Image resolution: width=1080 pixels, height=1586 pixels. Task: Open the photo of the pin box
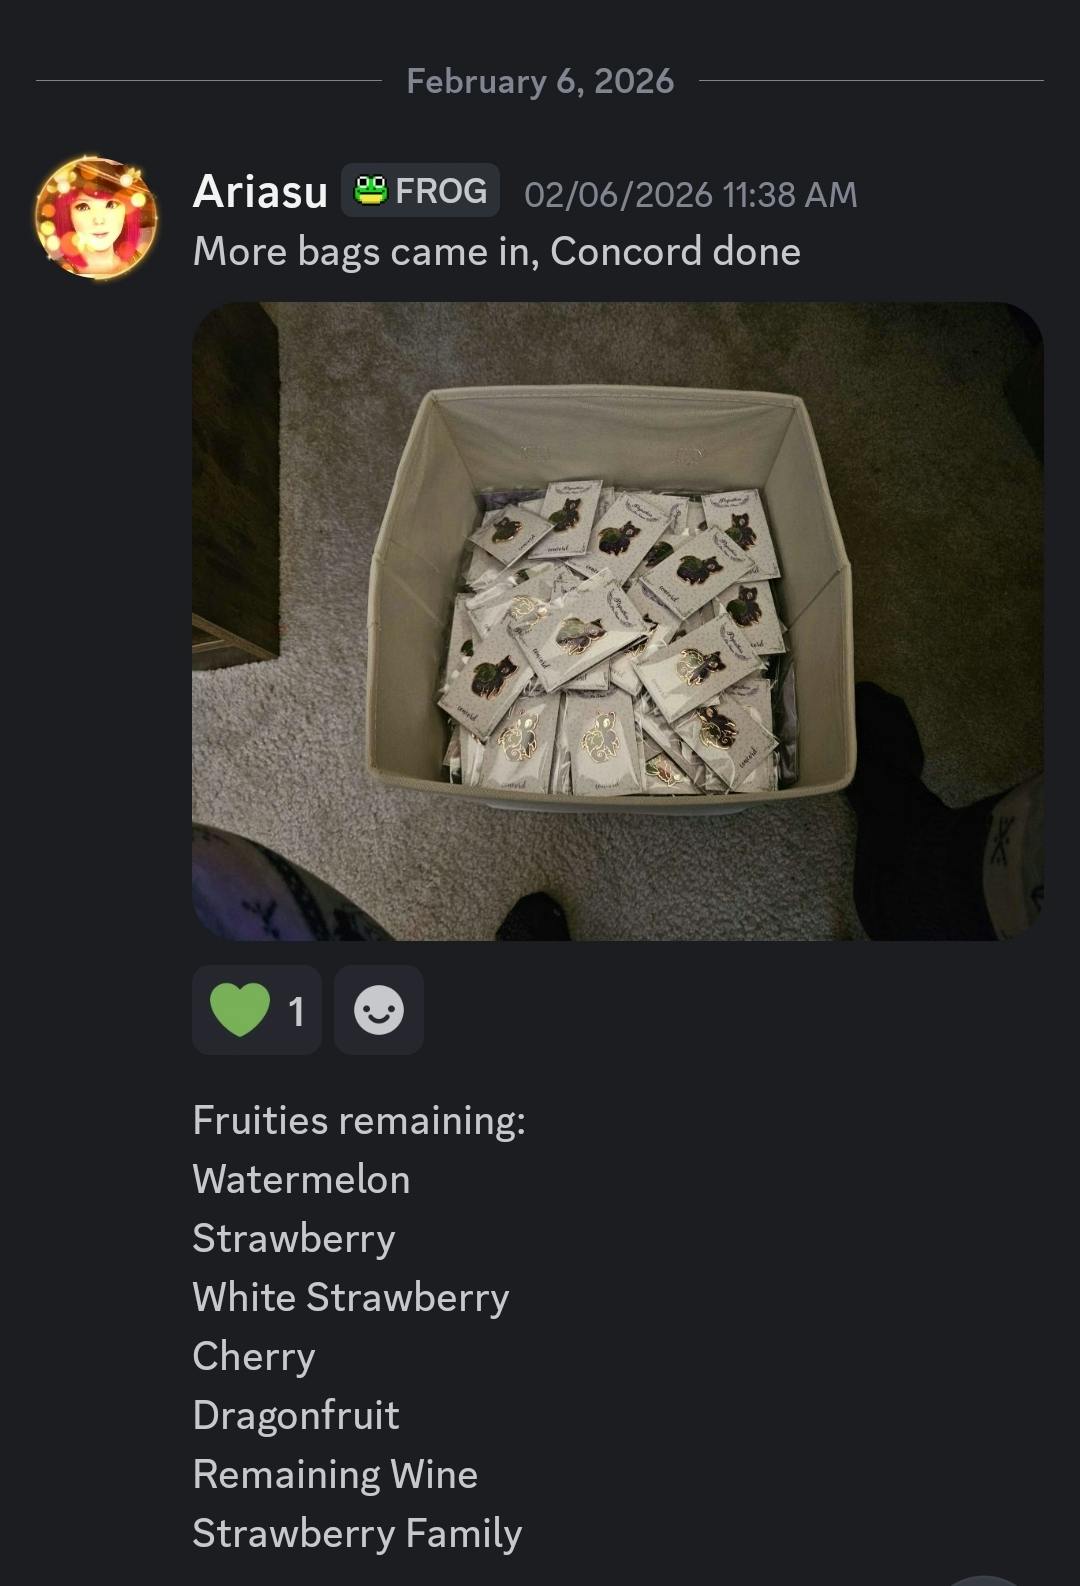click(617, 620)
